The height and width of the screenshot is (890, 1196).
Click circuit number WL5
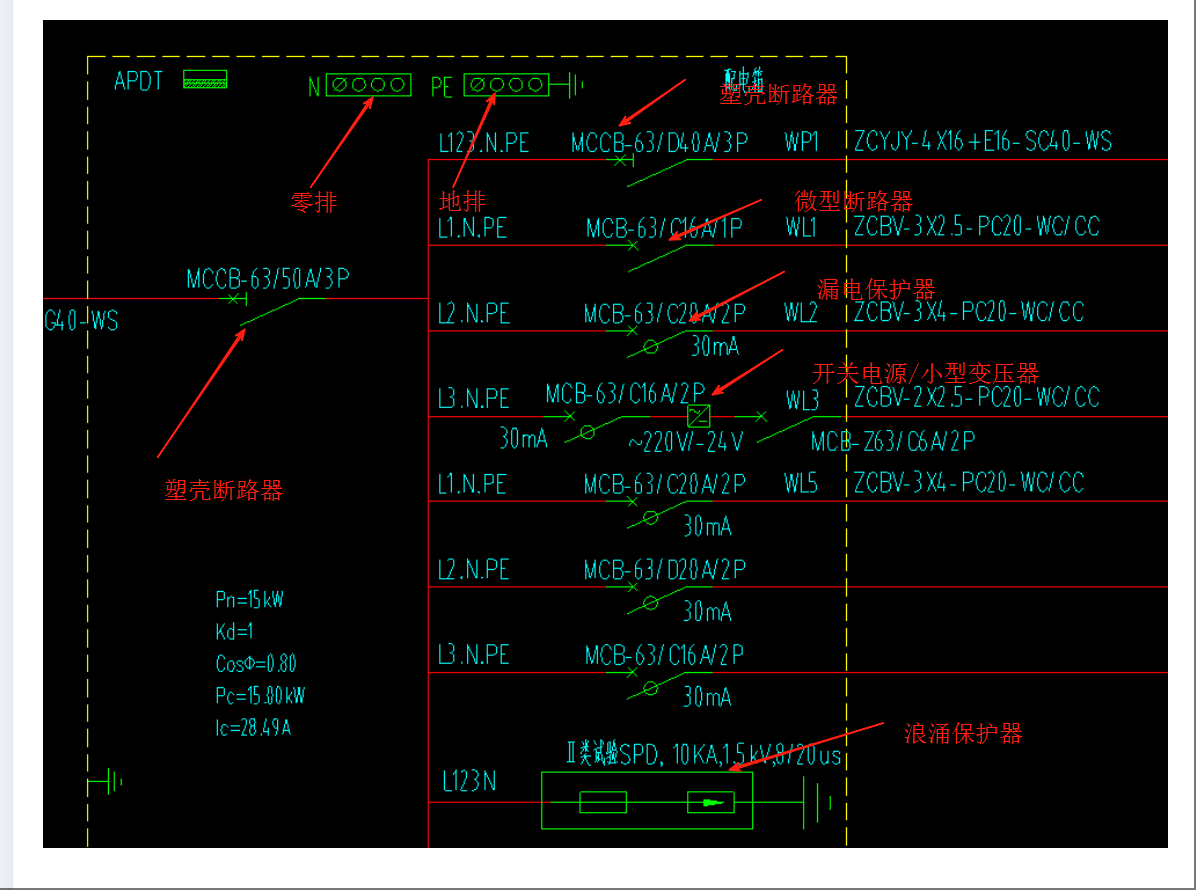coord(801,483)
